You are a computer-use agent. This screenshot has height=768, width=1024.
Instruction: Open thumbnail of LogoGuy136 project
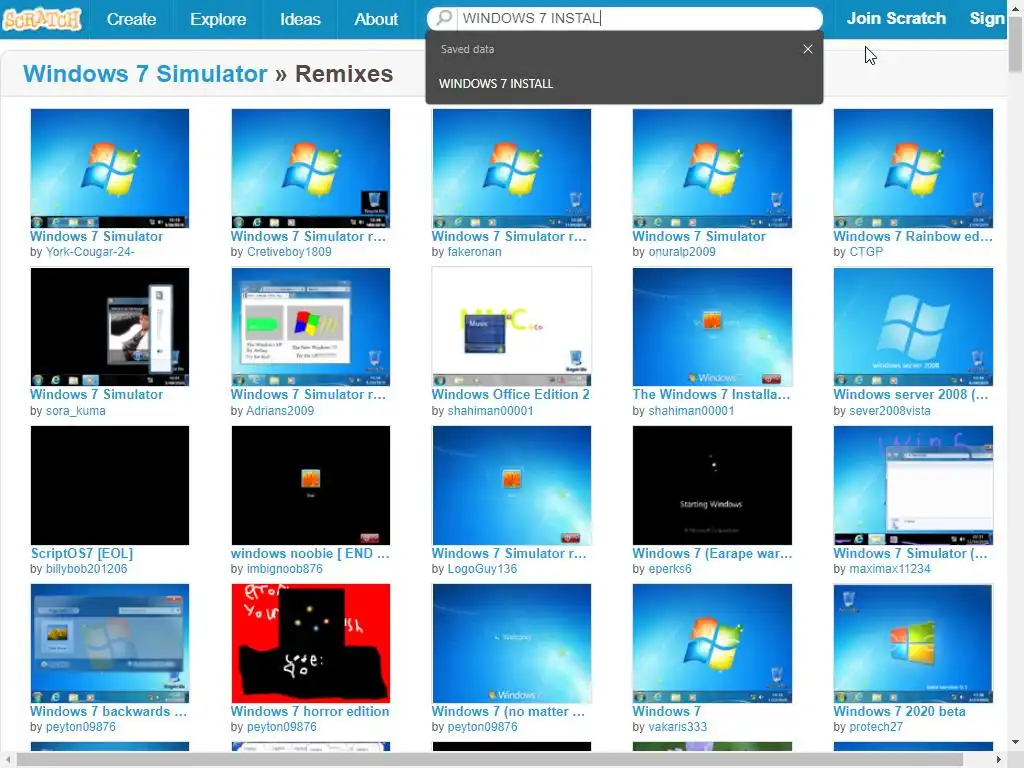click(x=511, y=485)
